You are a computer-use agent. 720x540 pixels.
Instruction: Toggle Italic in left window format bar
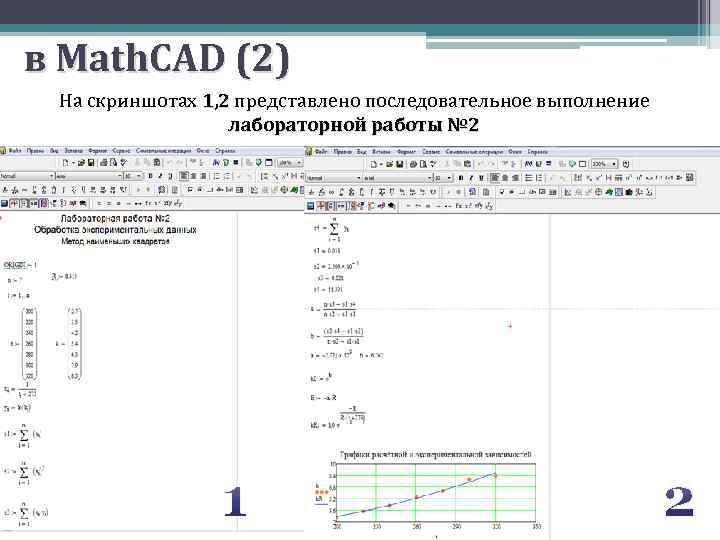(x=160, y=176)
